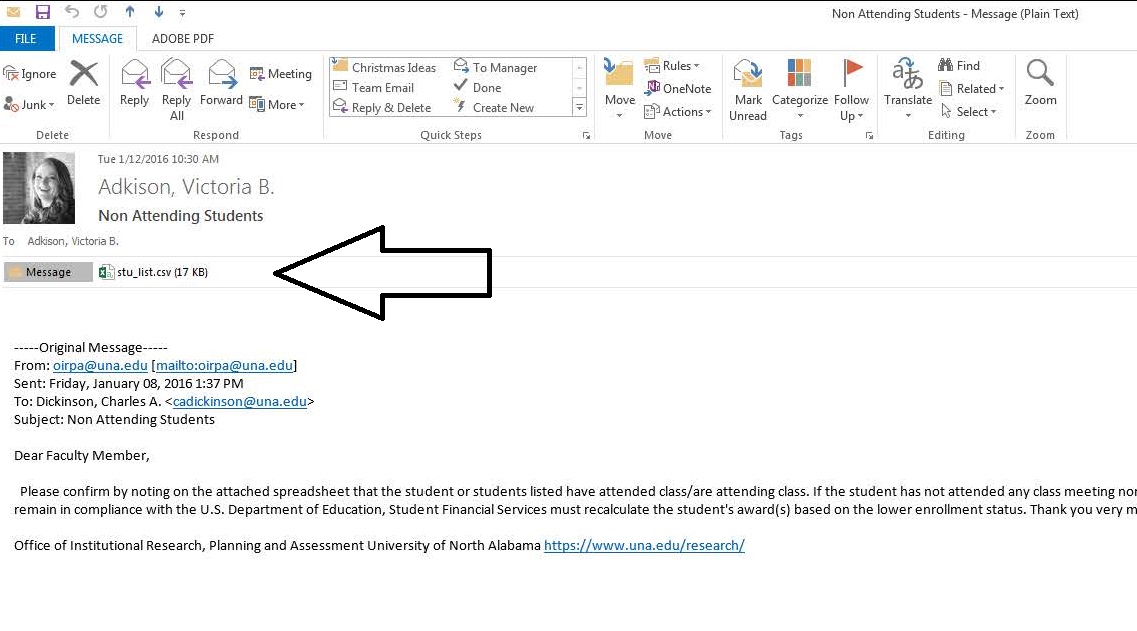This screenshot has height=631, width=1137.
Task: Open the FILE tab
Action: point(26,39)
